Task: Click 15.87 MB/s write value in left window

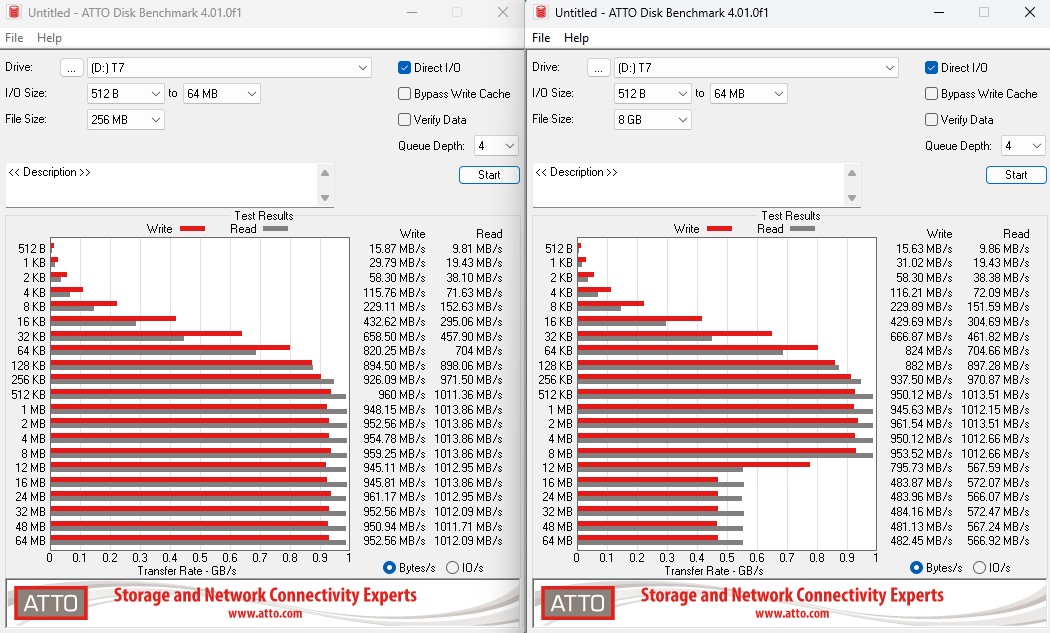Action: [397, 249]
